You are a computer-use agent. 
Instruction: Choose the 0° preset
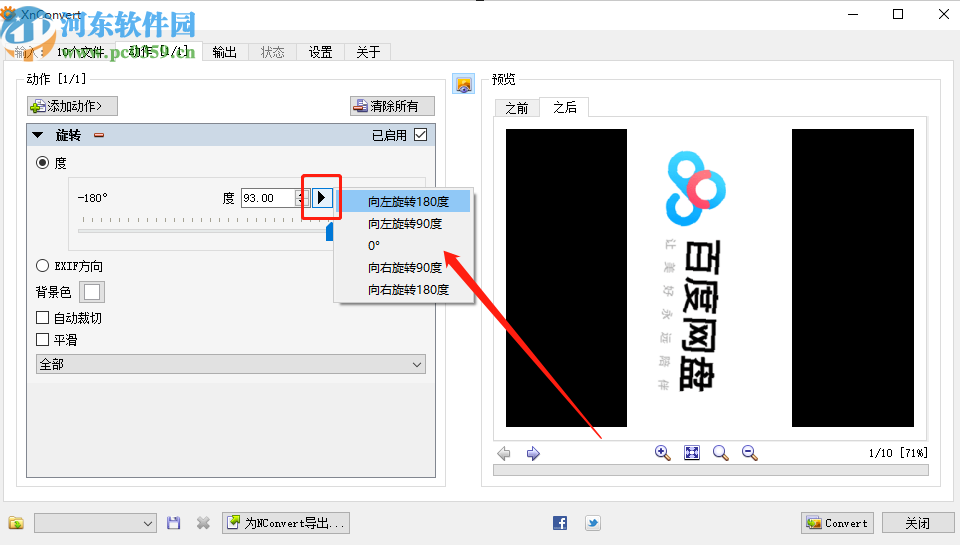coord(405,246)
